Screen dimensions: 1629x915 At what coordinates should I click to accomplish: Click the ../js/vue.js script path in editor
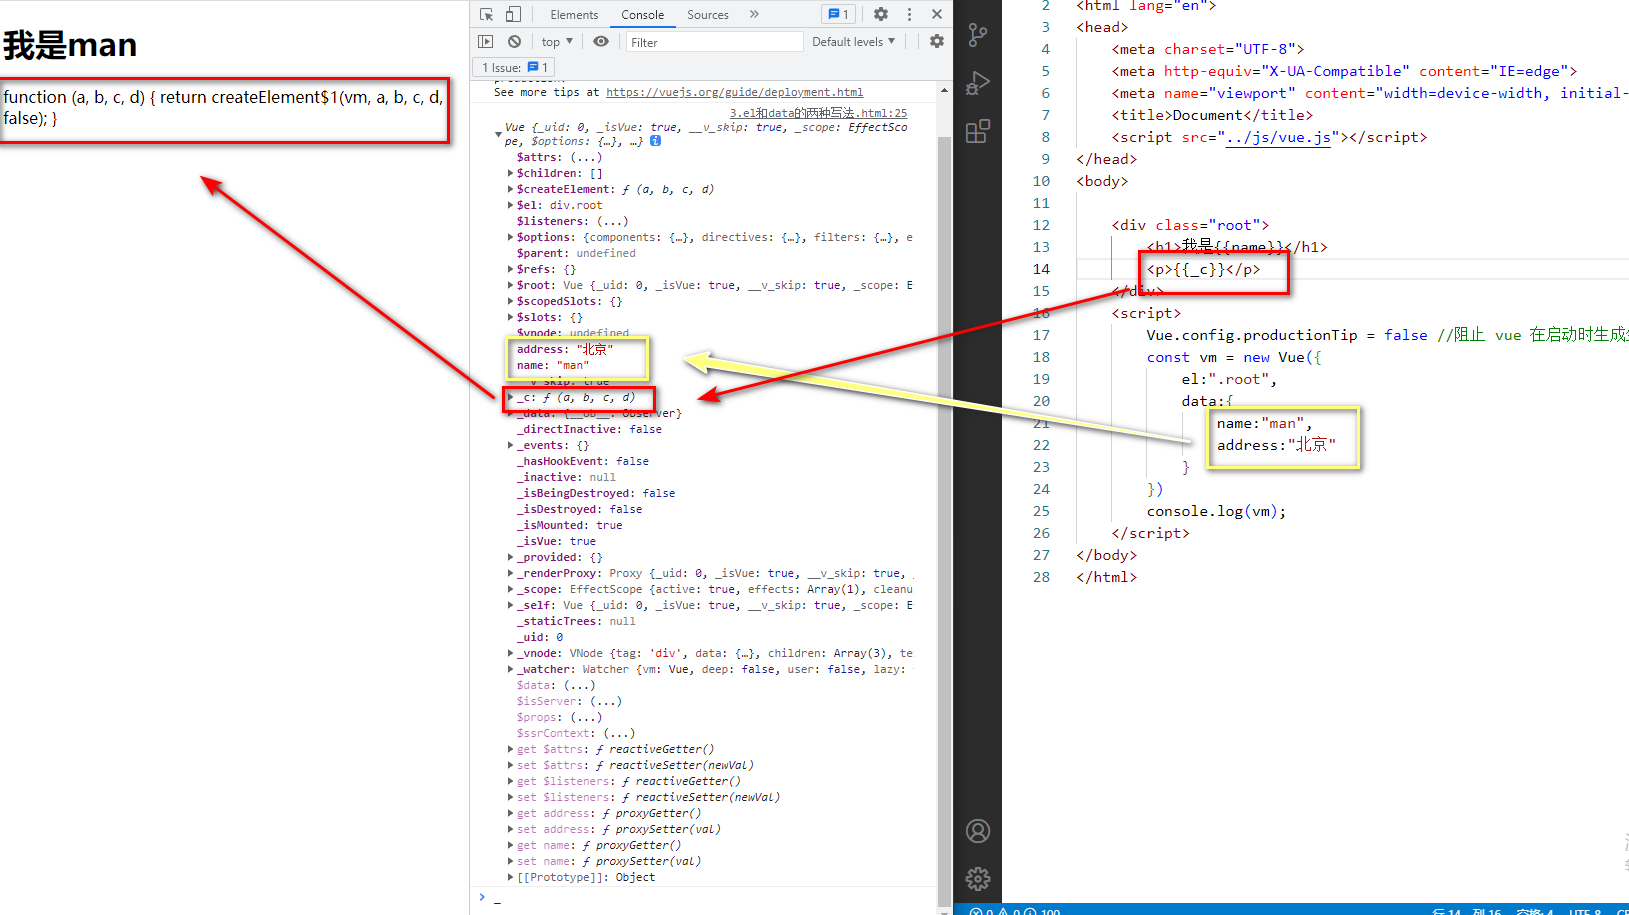pyautogui.click(x=1279, y=137)
